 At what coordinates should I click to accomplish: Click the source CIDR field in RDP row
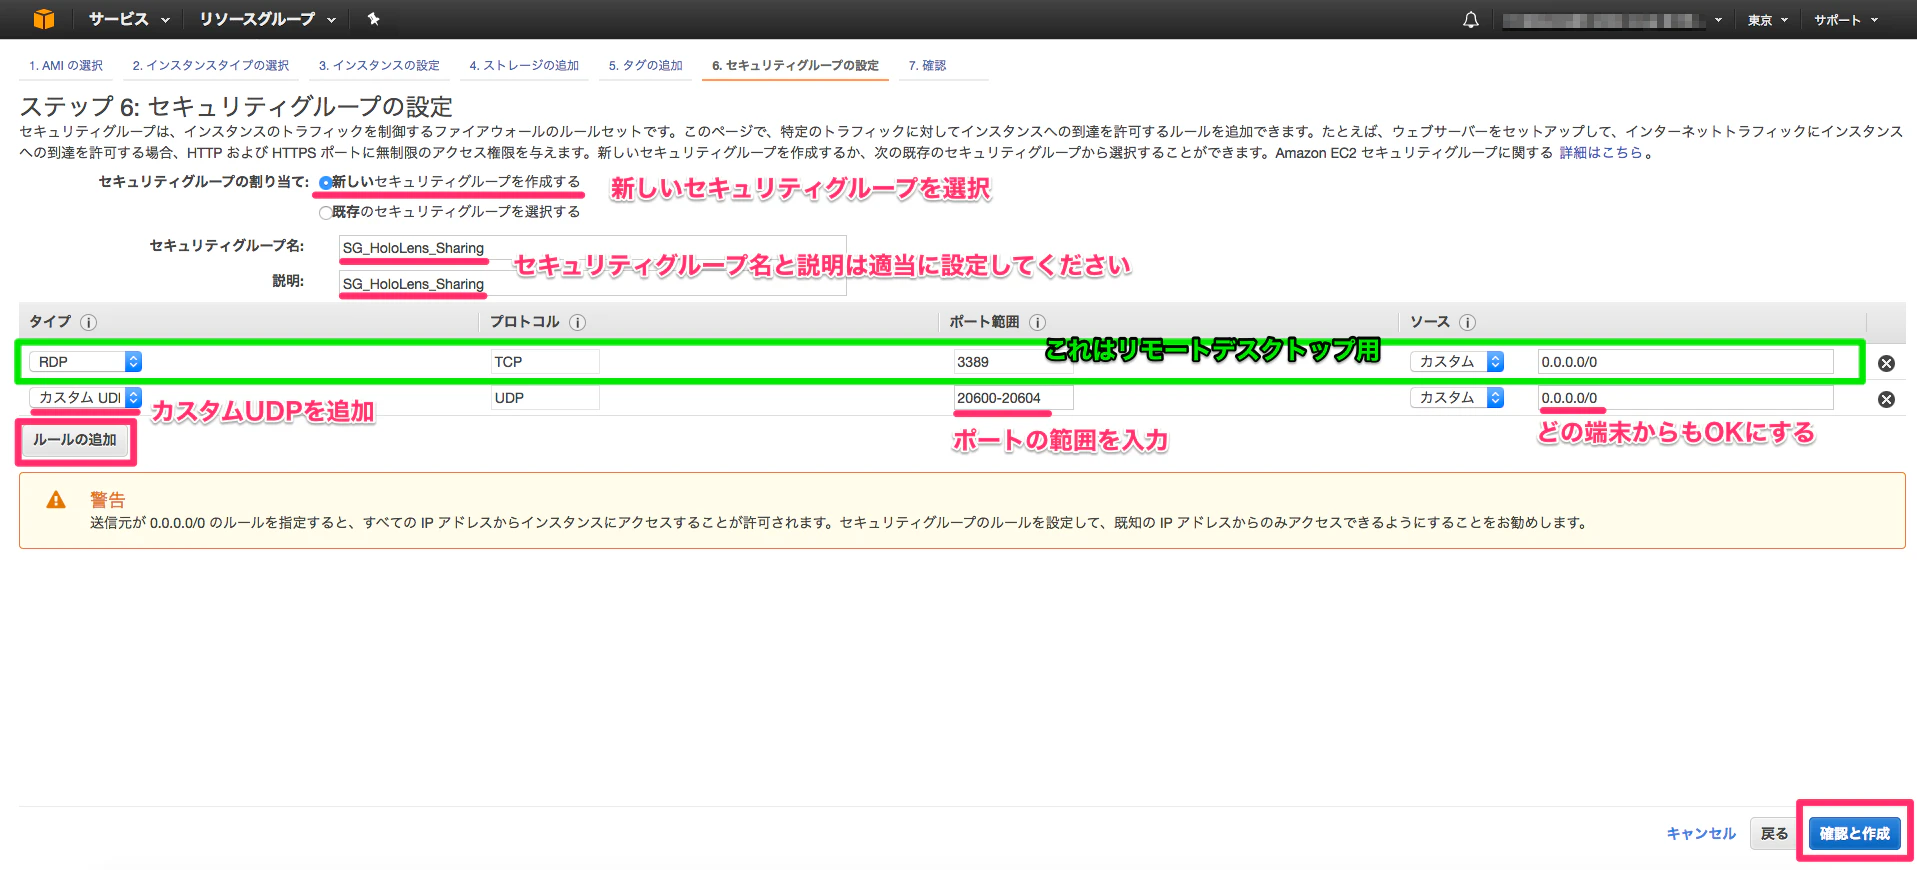tap(1685, 362)
